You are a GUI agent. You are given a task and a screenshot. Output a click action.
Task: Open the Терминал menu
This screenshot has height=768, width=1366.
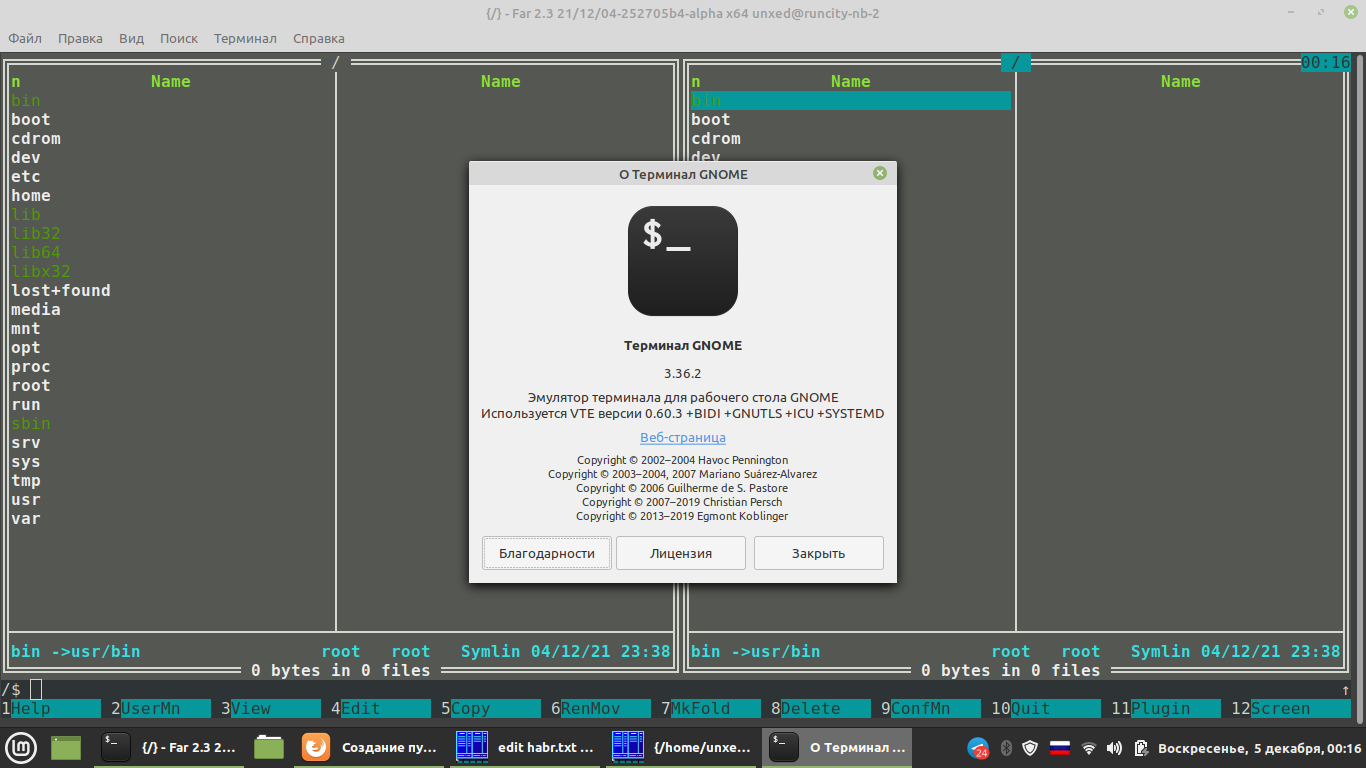pyautogui.click(x=245, y=38)
